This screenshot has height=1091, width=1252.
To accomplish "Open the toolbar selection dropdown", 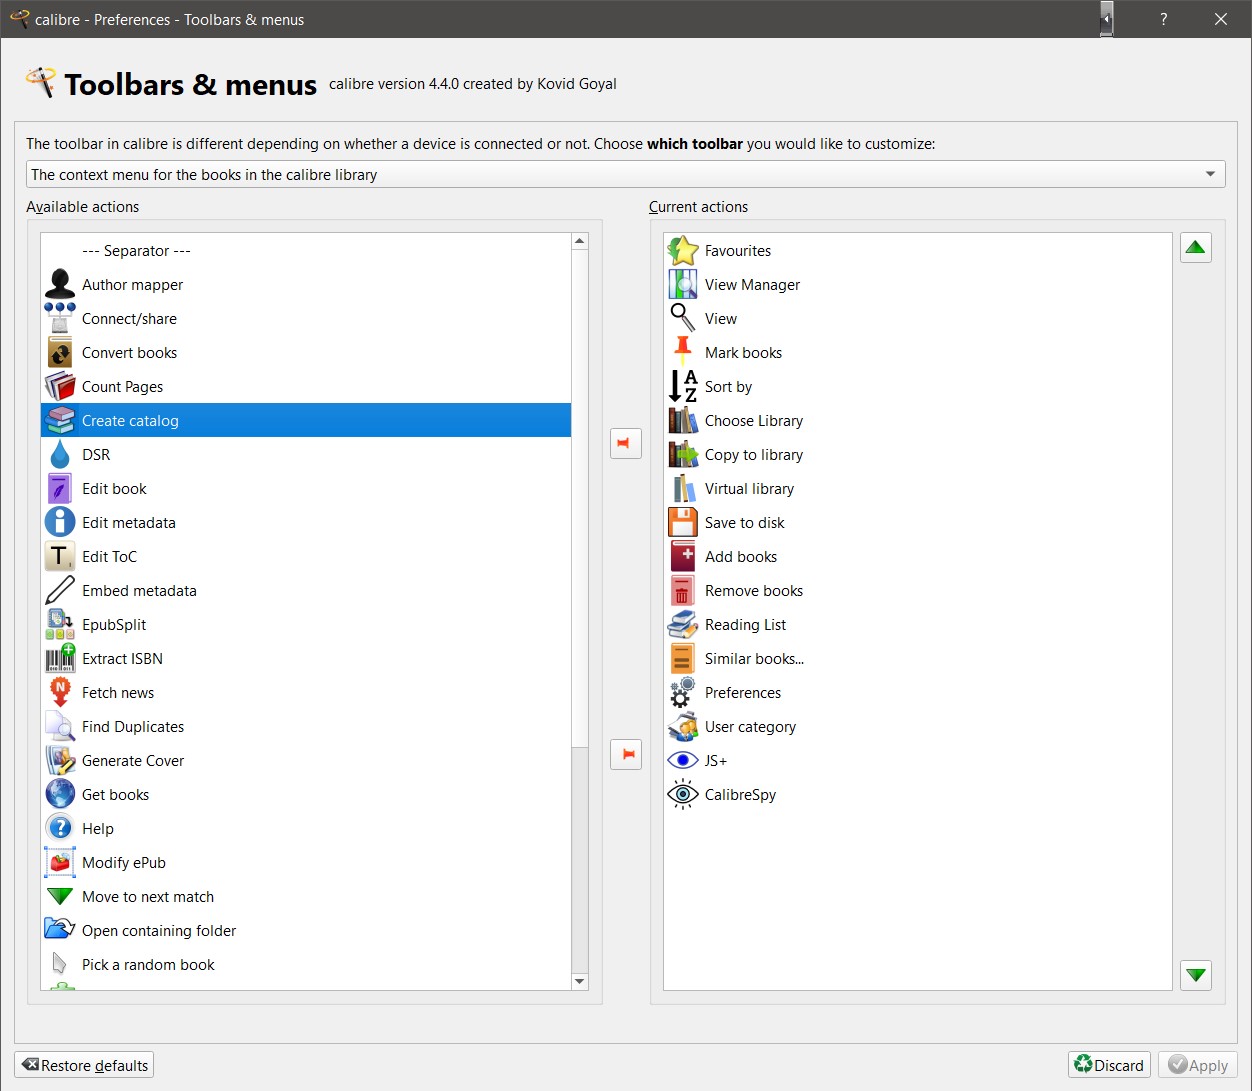I will [x=625, y=174].
